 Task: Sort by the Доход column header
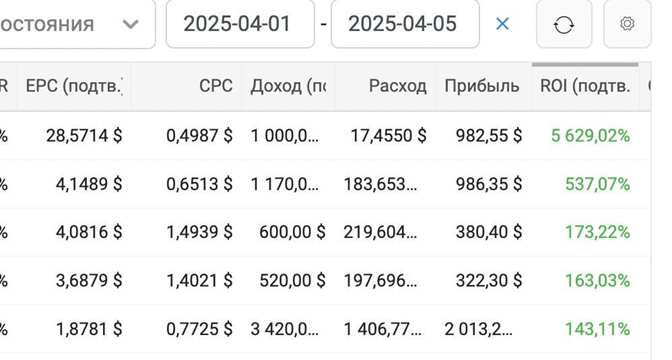point(288,86)
